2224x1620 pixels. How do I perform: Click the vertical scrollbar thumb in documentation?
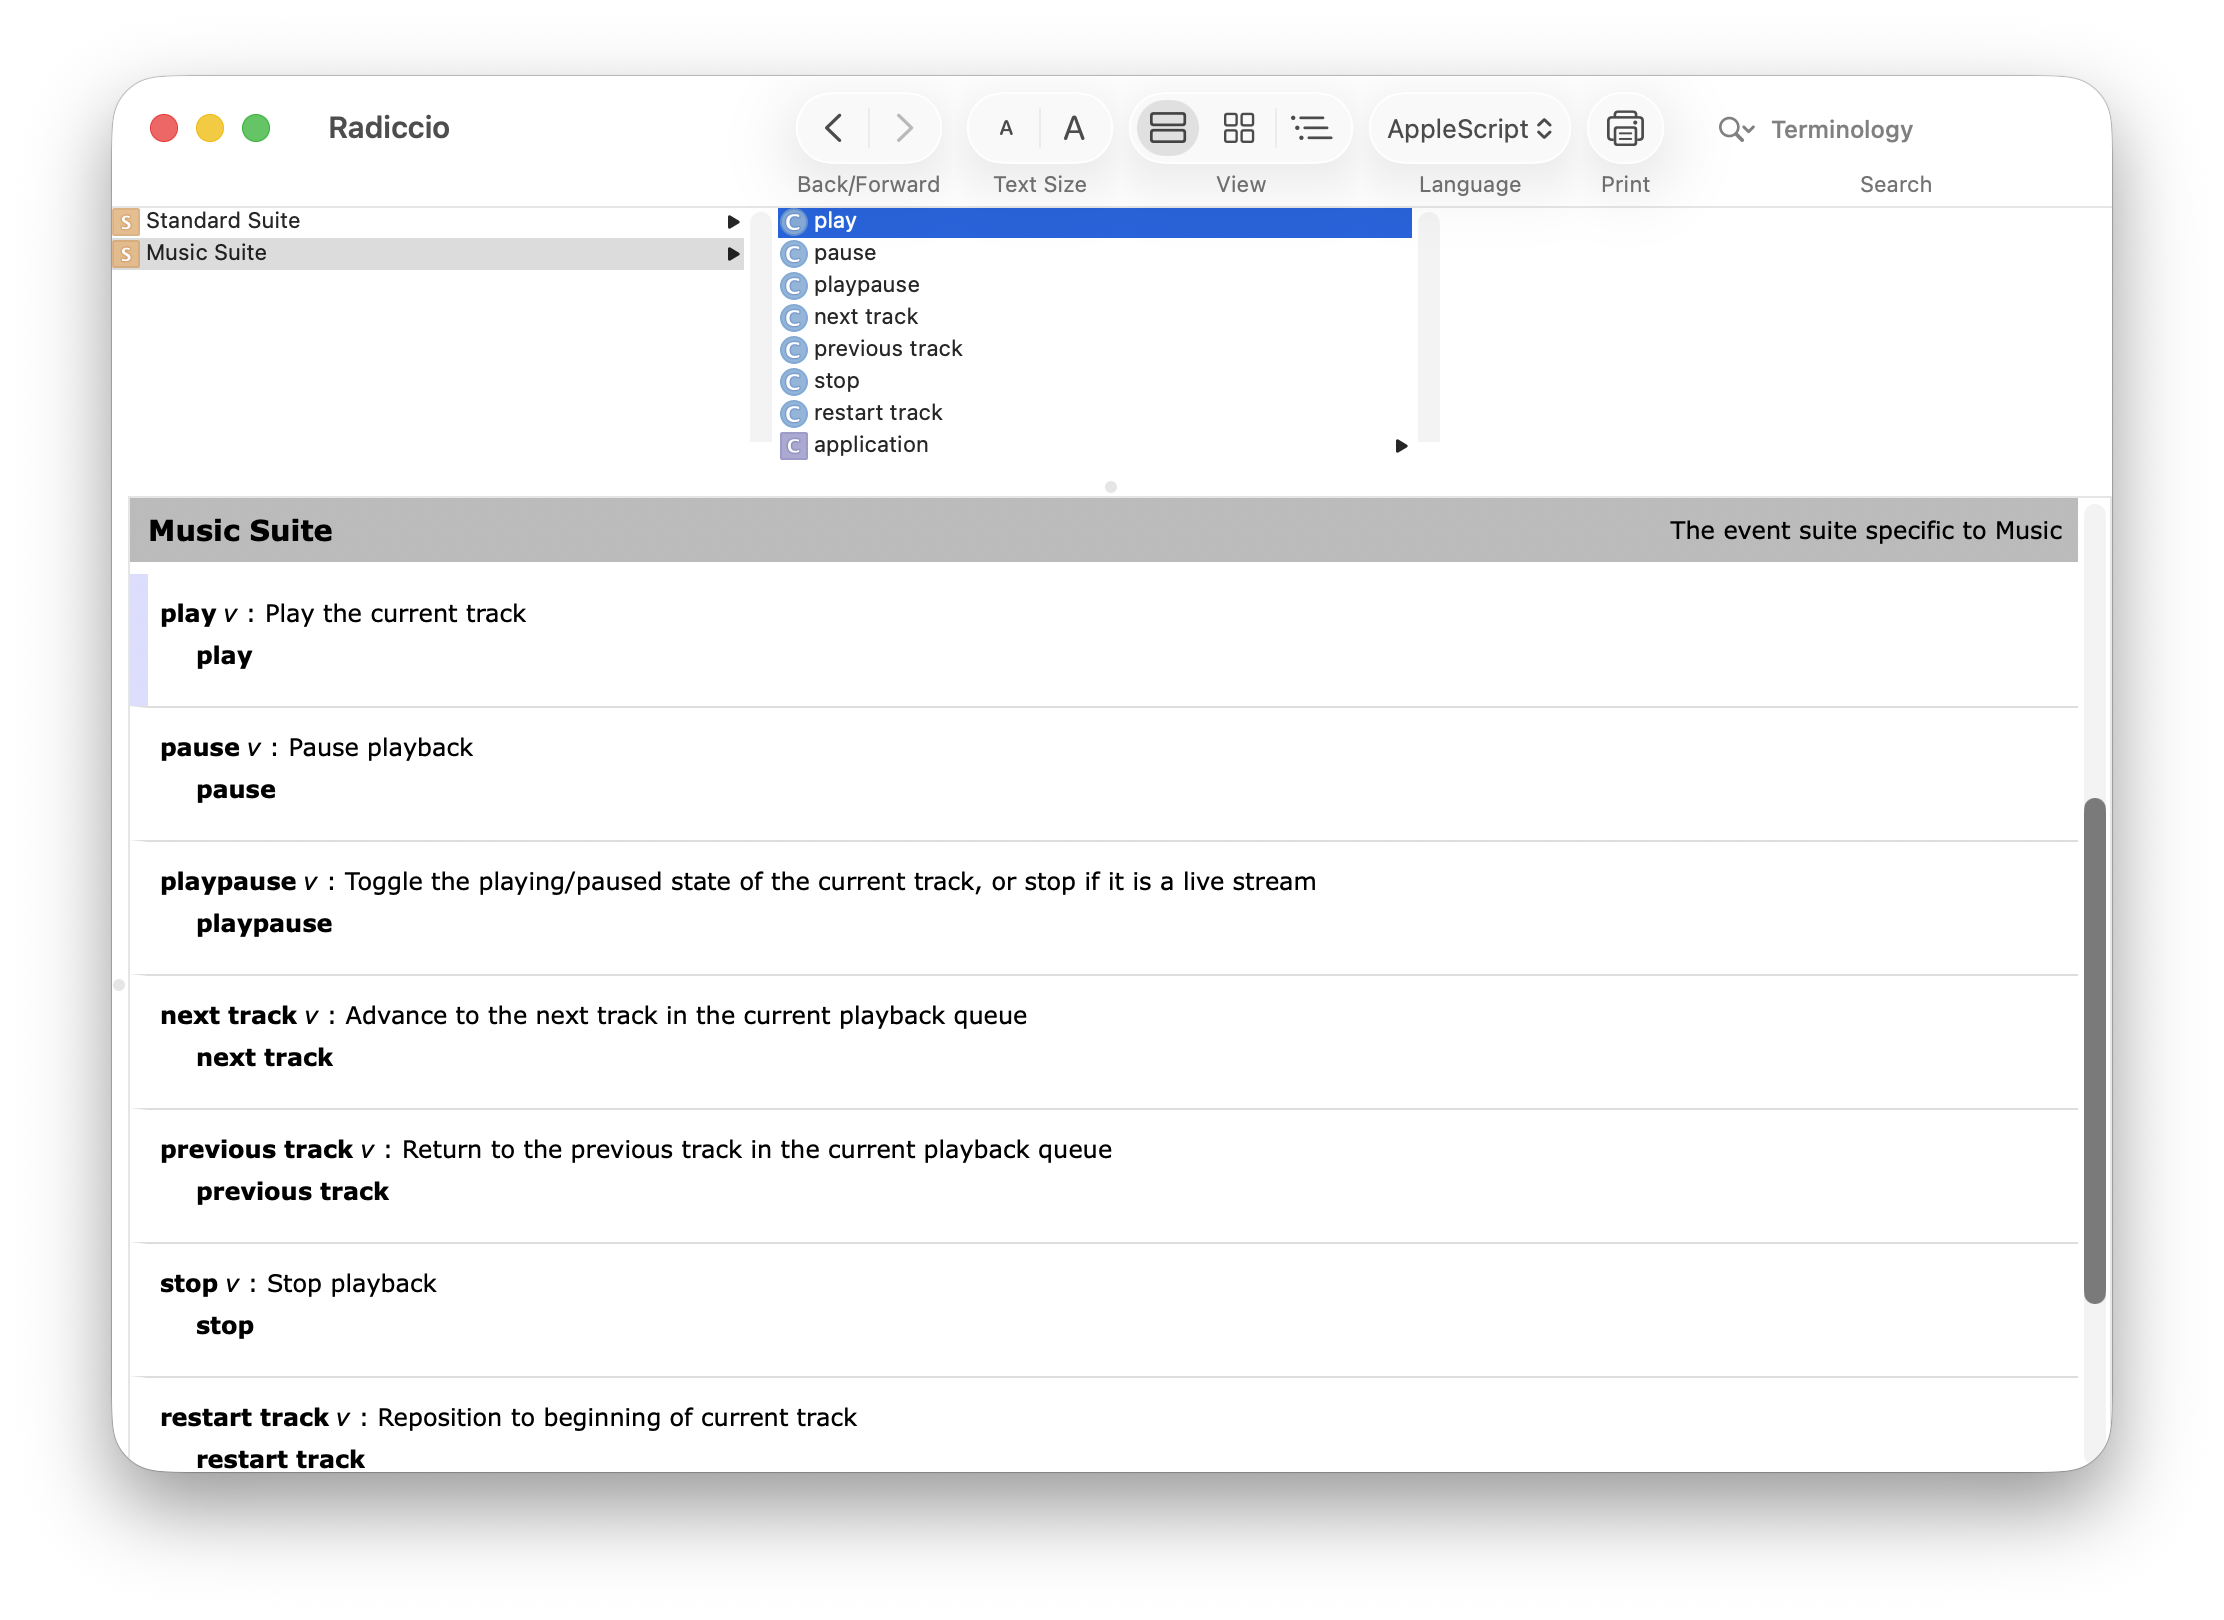pos(2094,1050)
